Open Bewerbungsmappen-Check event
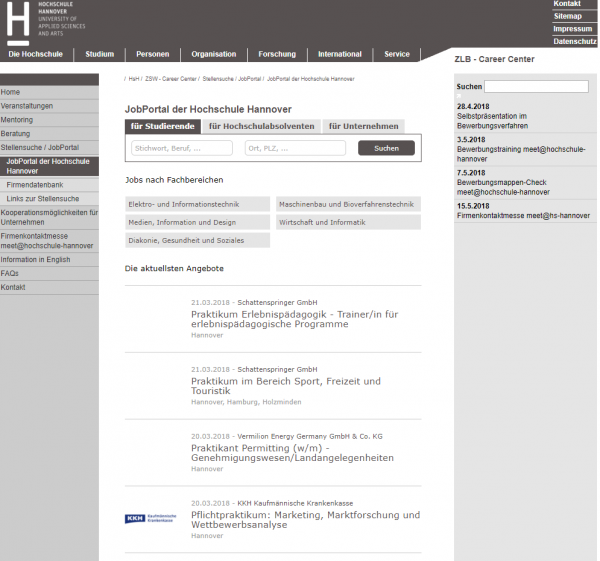Viewport: 600px width, 561px height. click(x=503, y=187)
